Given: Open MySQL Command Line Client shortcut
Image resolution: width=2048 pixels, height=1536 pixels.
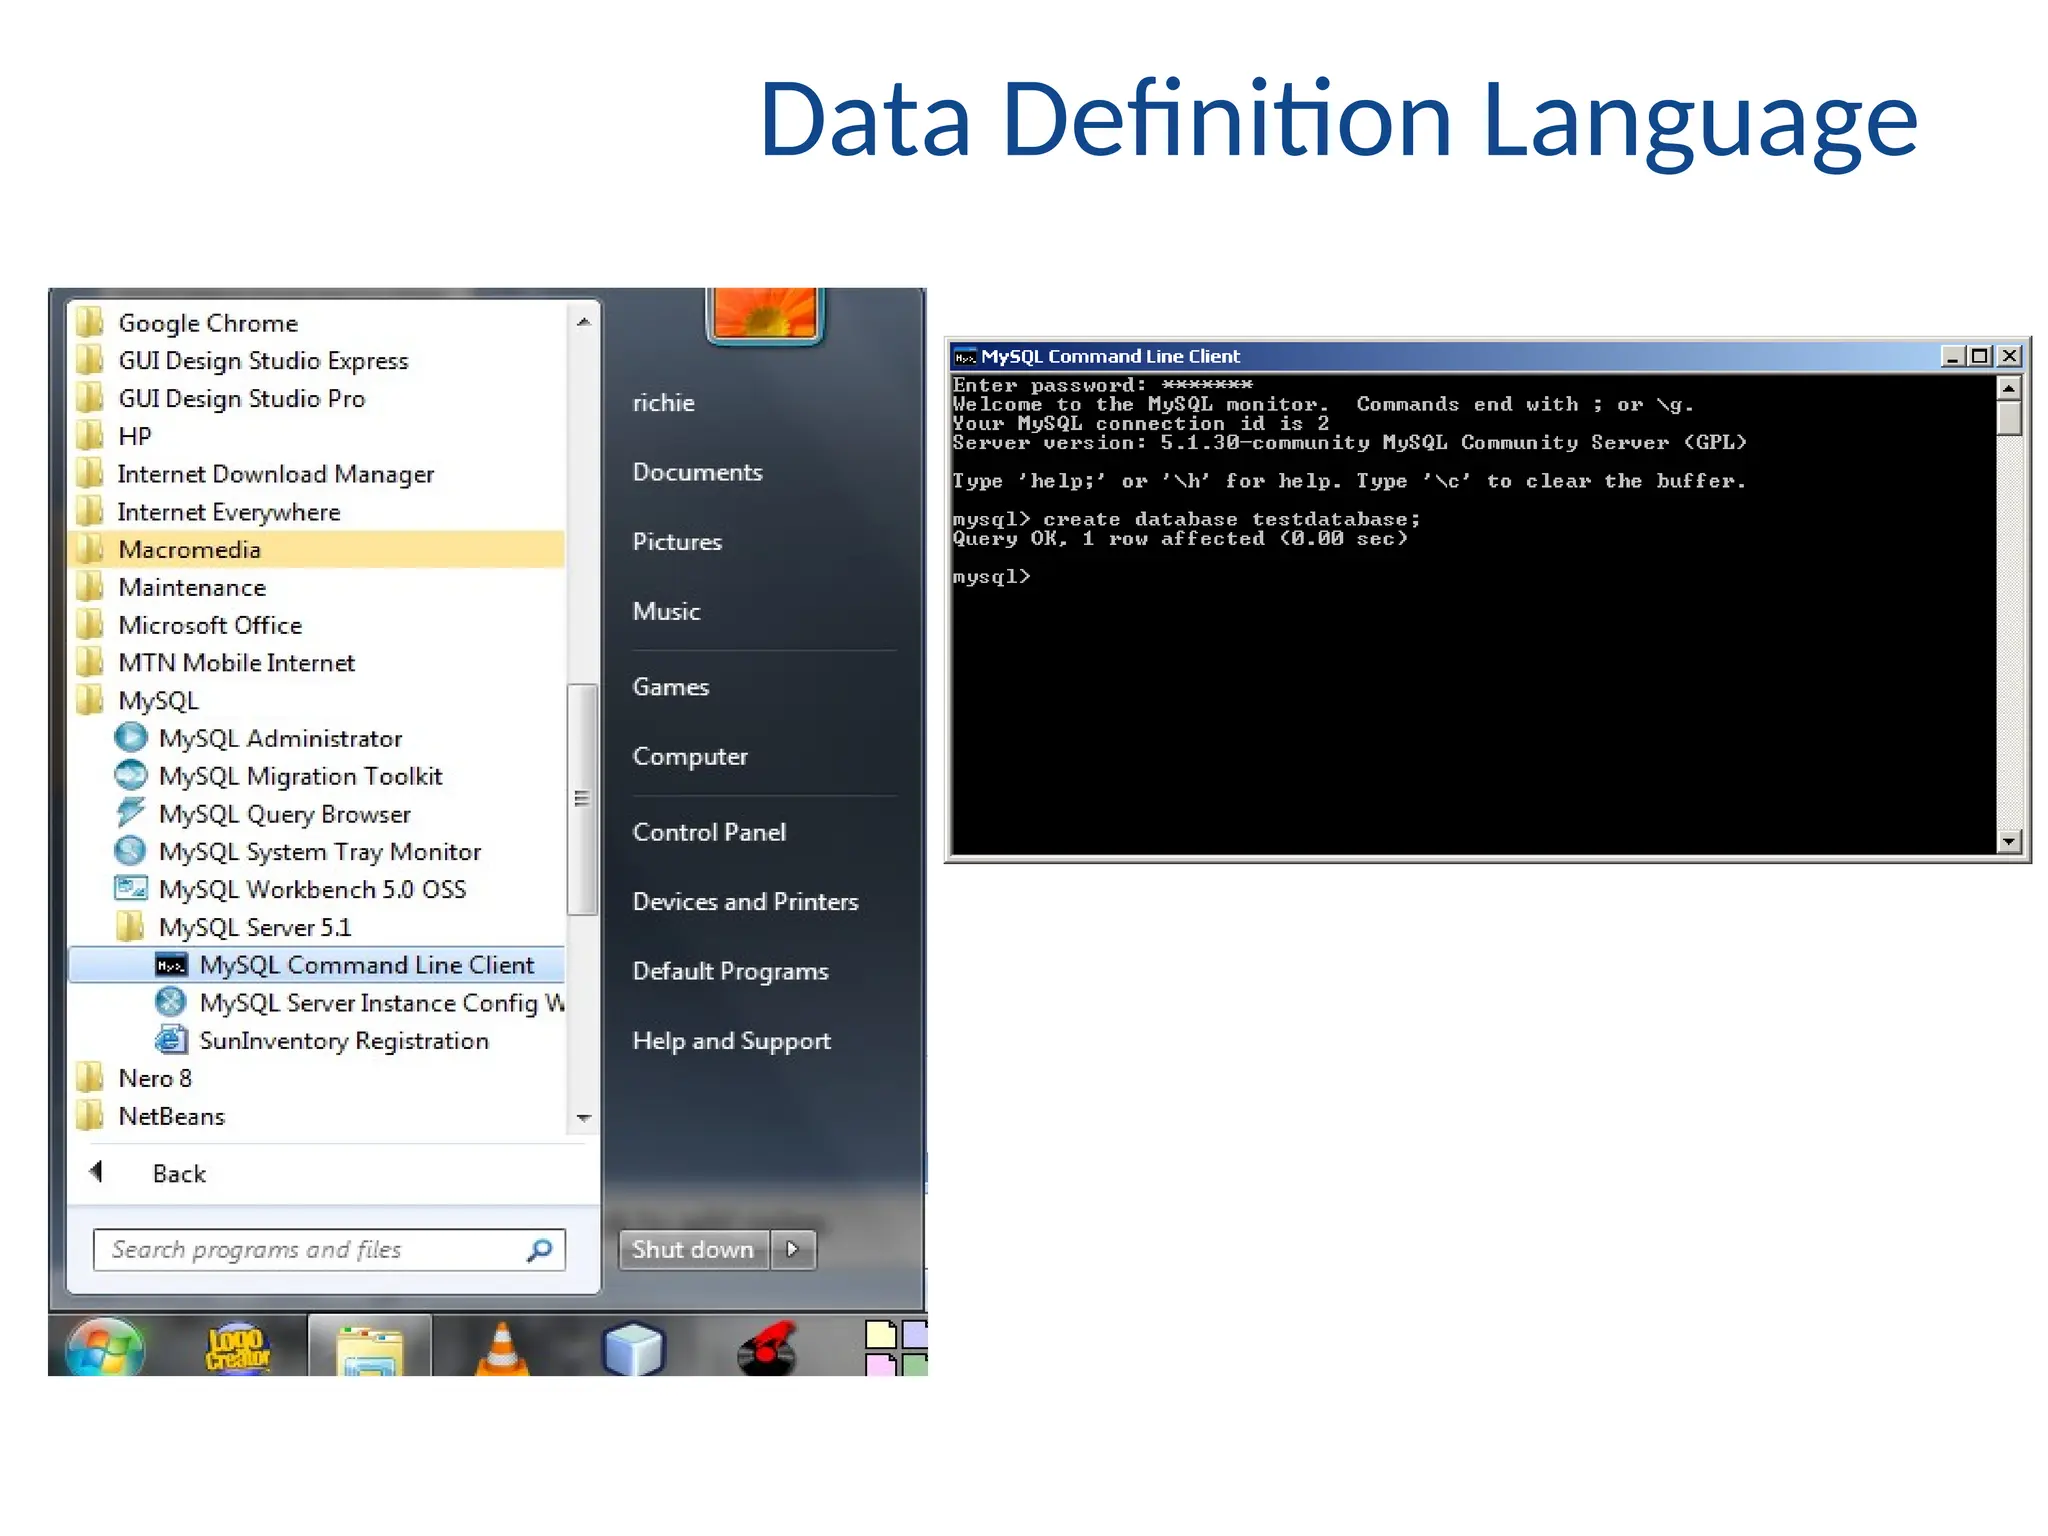Looking at the screenshot, I should [x=317, y=965].
